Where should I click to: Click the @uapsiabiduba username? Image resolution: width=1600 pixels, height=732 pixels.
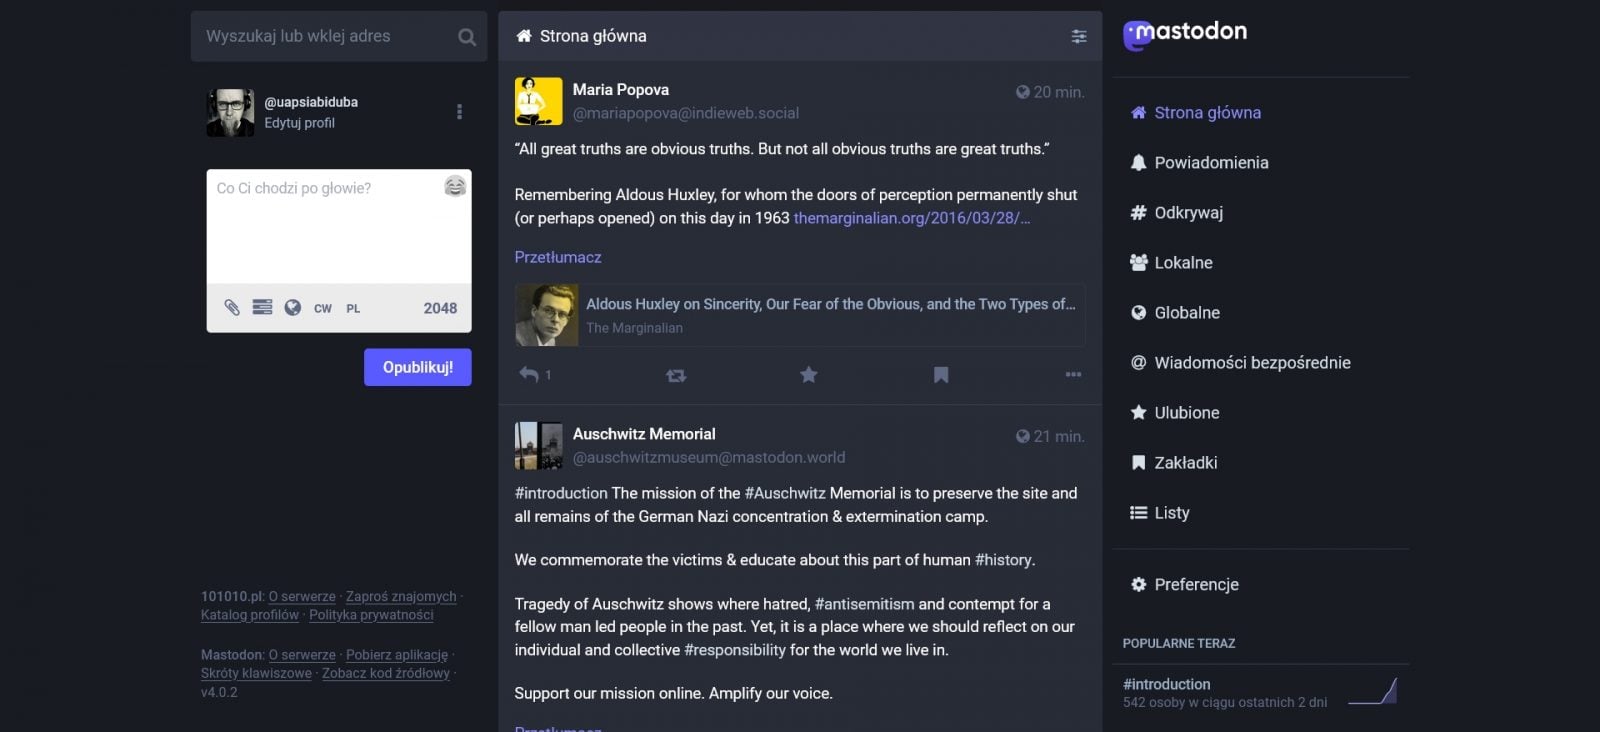311,102
